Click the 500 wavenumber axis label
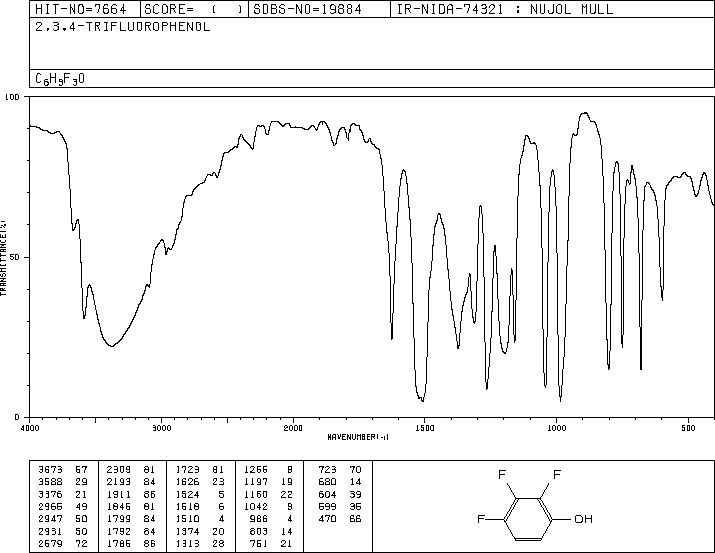This screenshot has height=553, width=715. (x=688, y=428)
